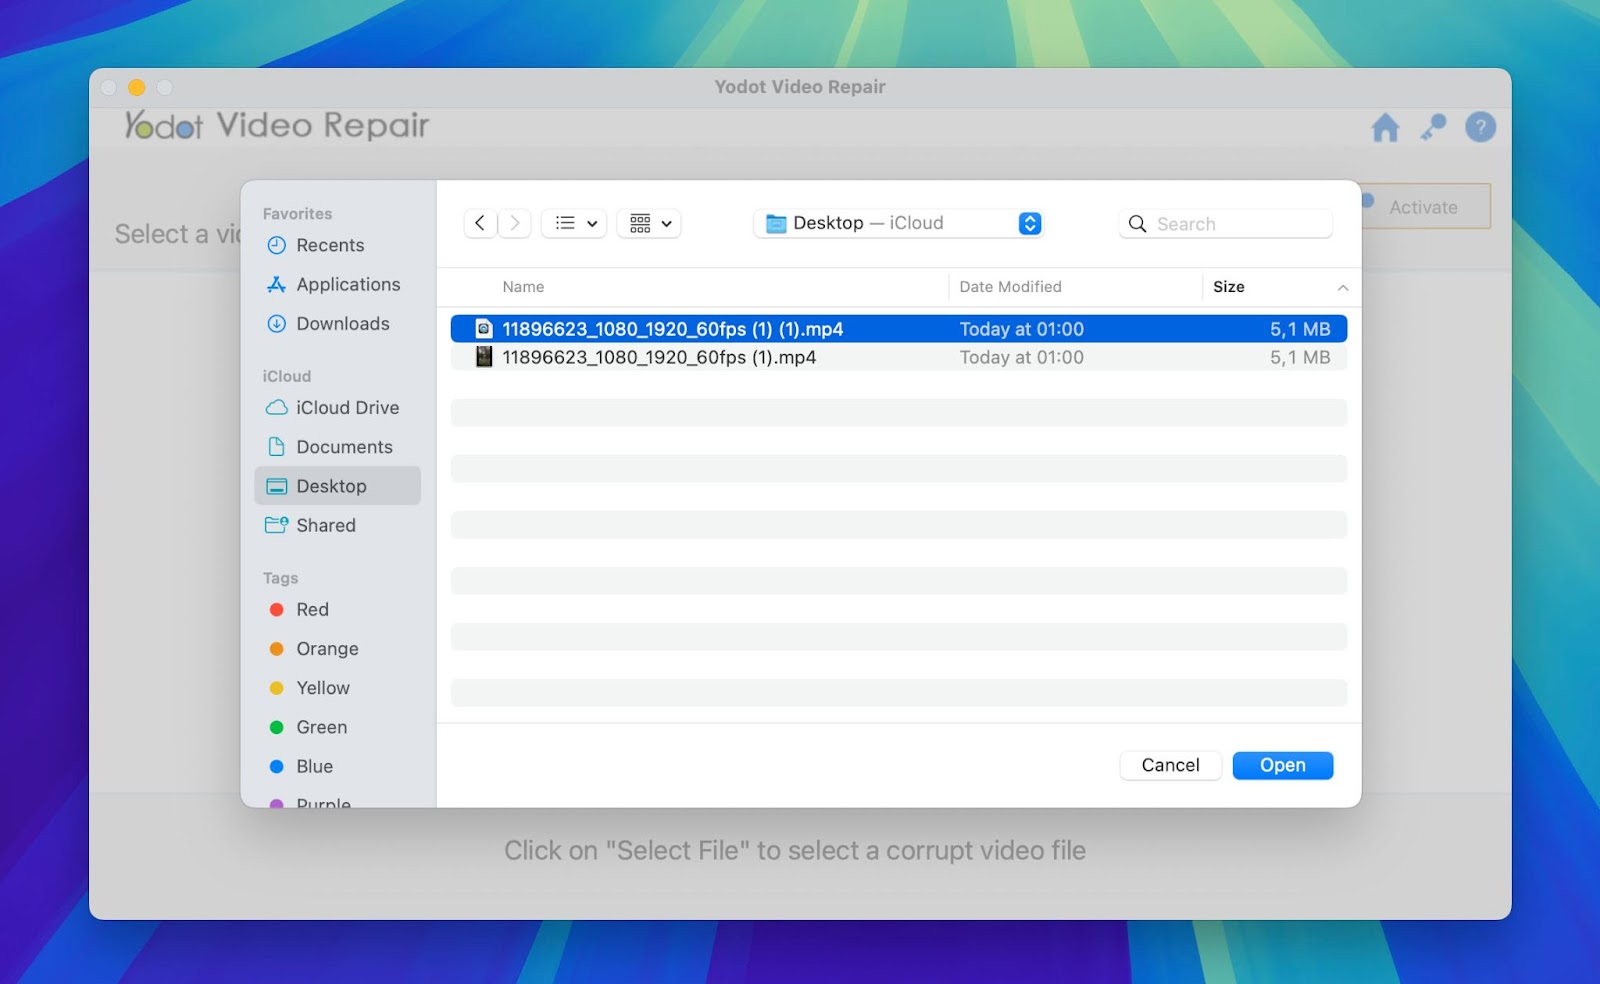Select file 11896623_1080_1920_60fps (1).mp4
Screen dimensions: 1600x984
click(x=899, y=357)
